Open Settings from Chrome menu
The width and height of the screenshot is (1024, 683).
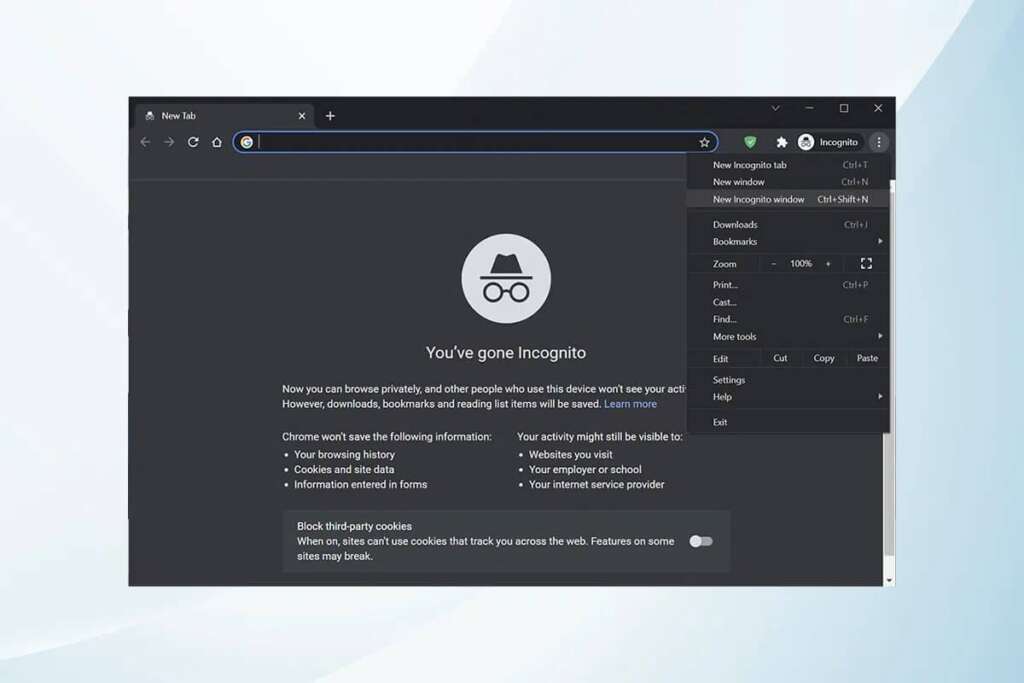[x=729, y=380]
